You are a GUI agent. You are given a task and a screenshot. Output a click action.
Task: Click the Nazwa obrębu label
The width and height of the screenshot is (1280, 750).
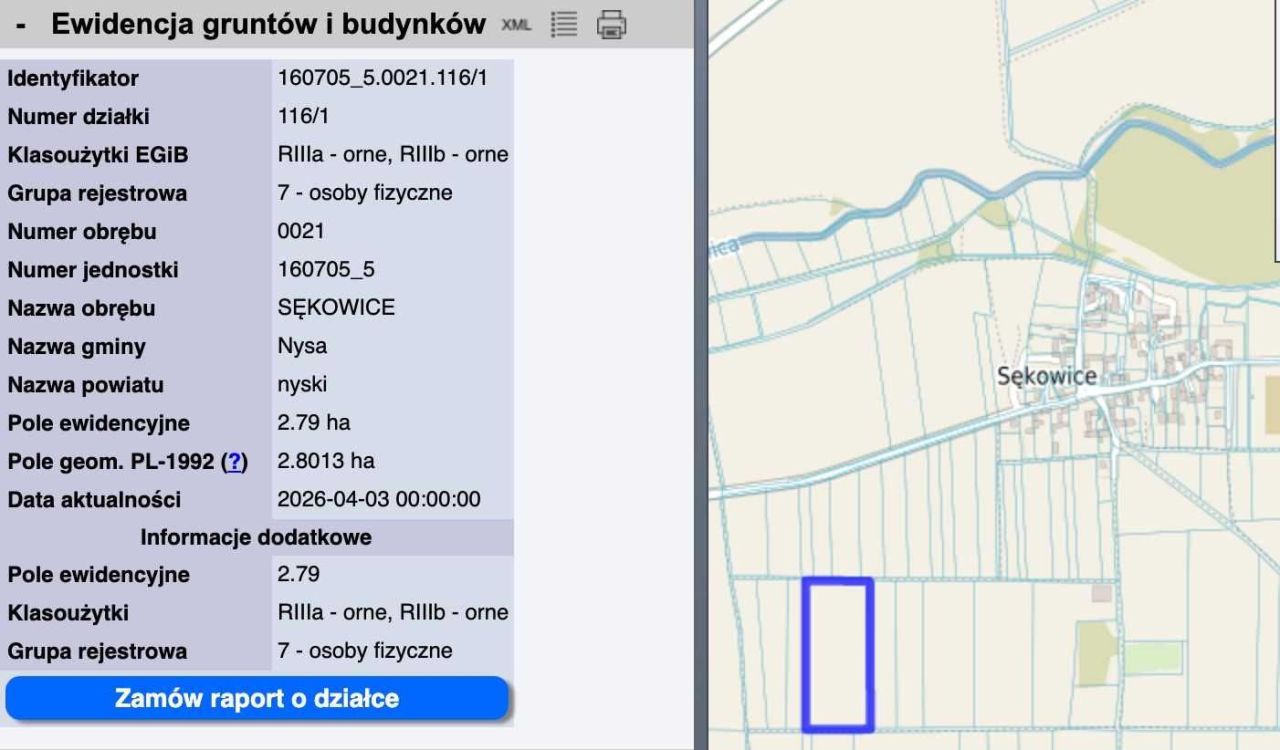click(82, 308)
